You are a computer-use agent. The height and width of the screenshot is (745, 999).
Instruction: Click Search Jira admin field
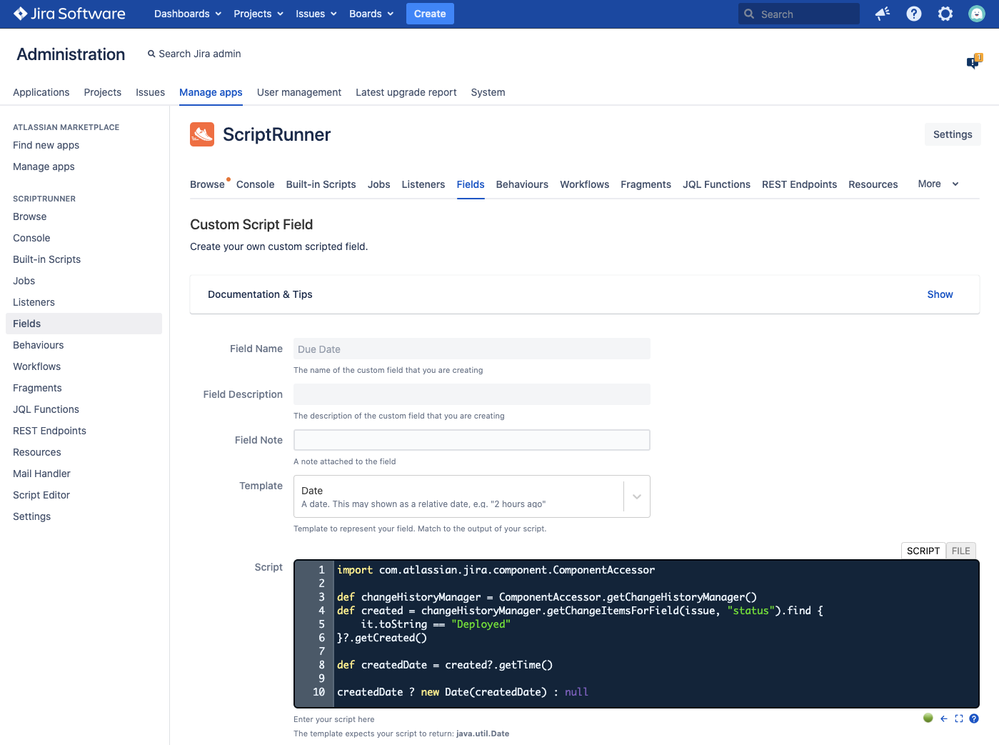click(x=194, y=54)
